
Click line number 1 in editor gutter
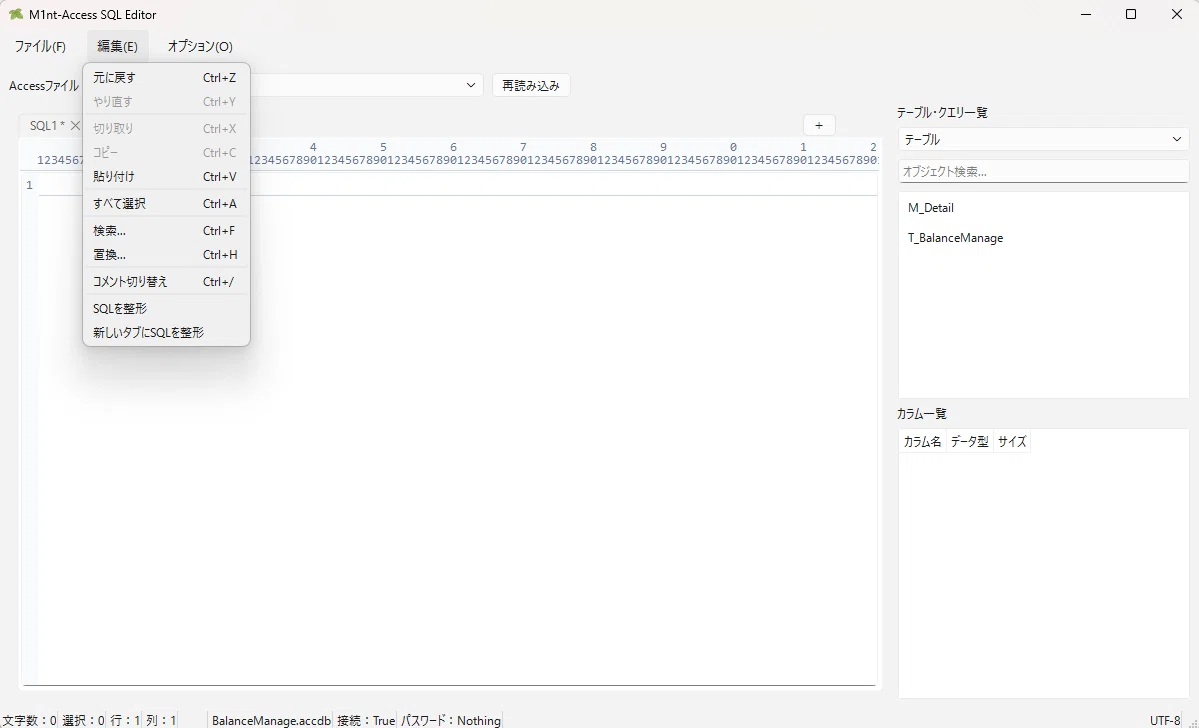(x=29, y=185)
